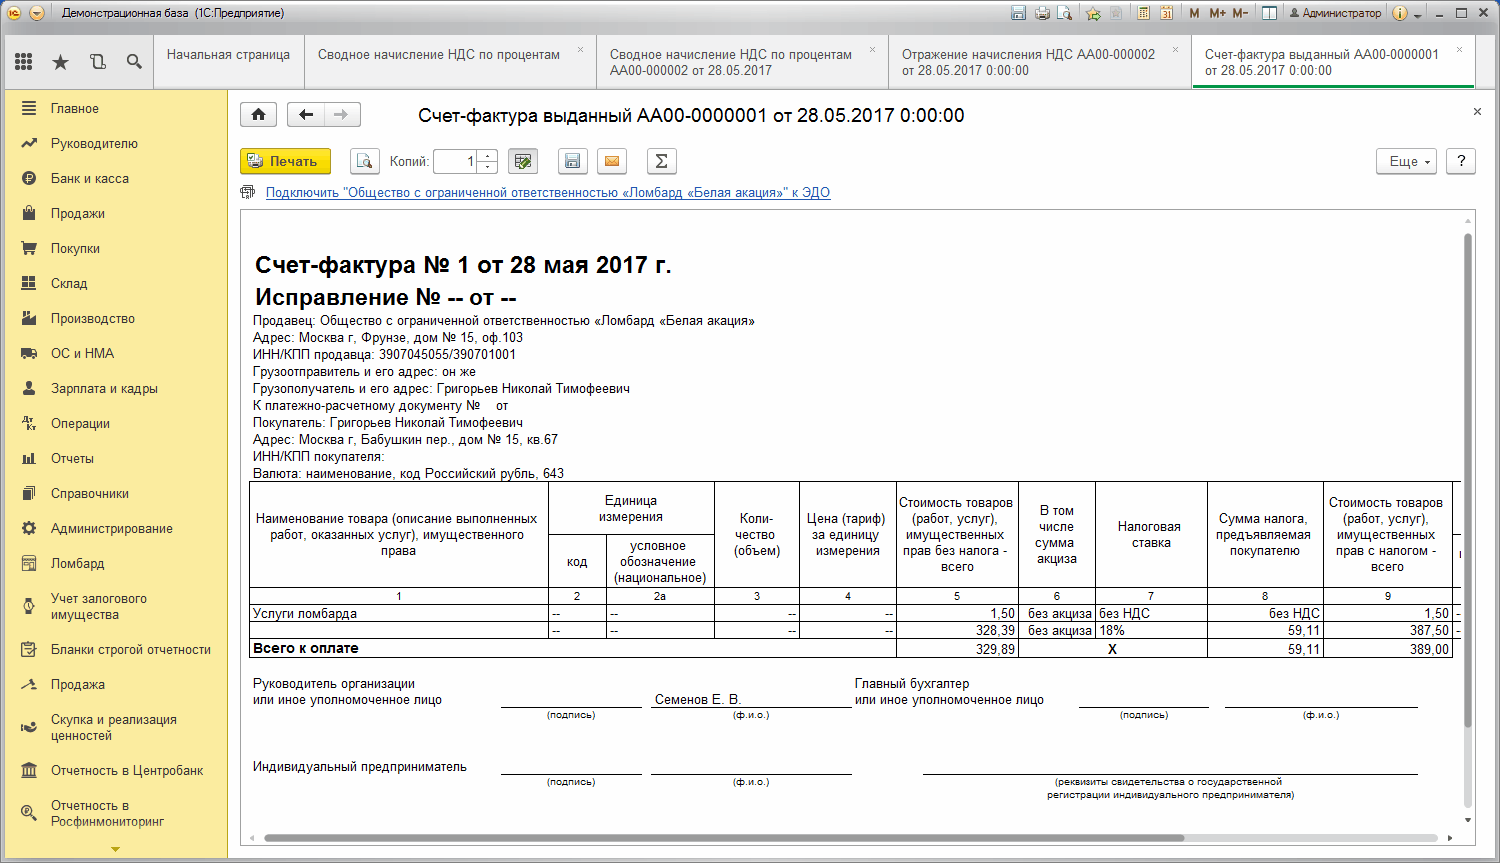Open Покупки section

pos(114,248)
